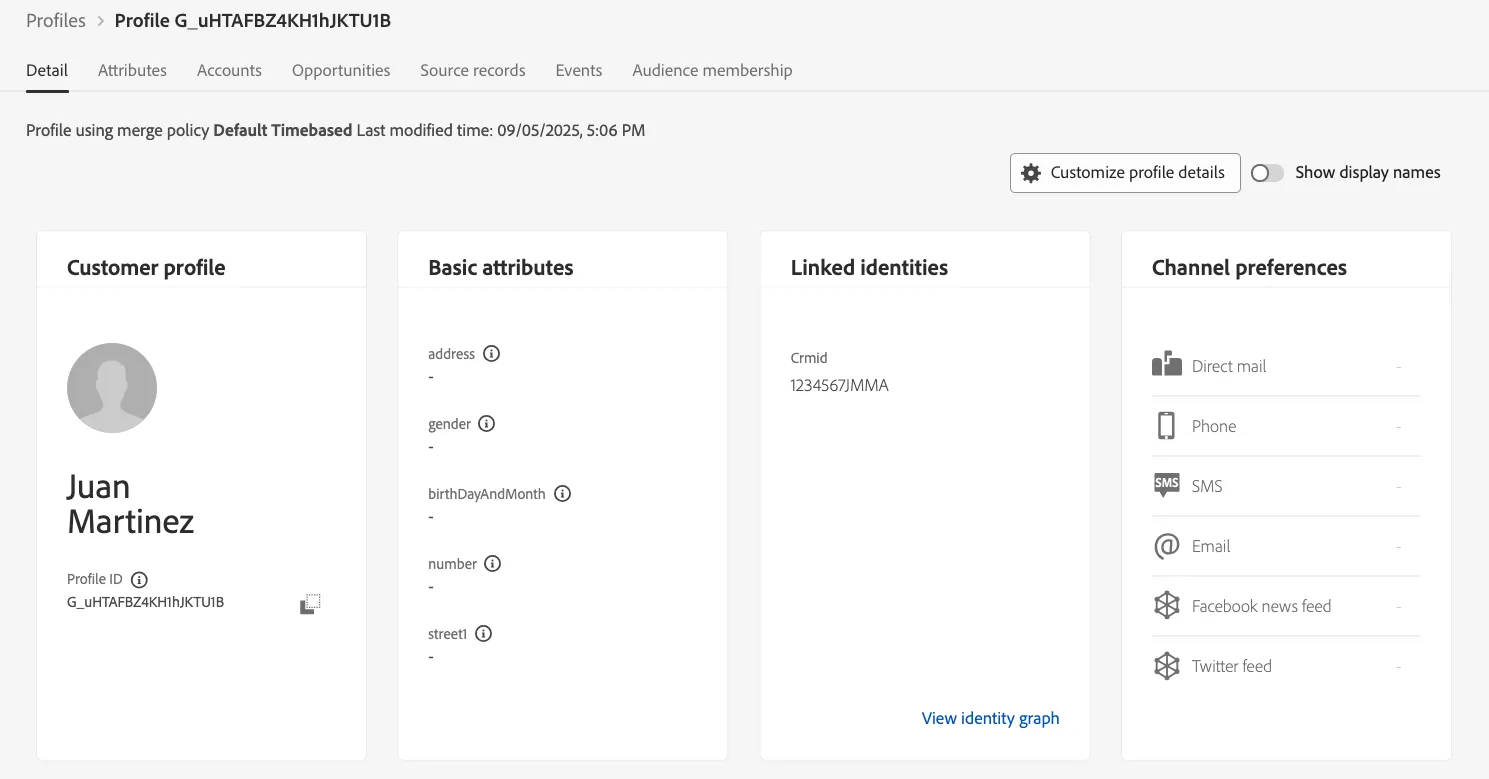Click the Crmid value 1234567JMMA
1489x779 pixels.
tap(839, 385)
